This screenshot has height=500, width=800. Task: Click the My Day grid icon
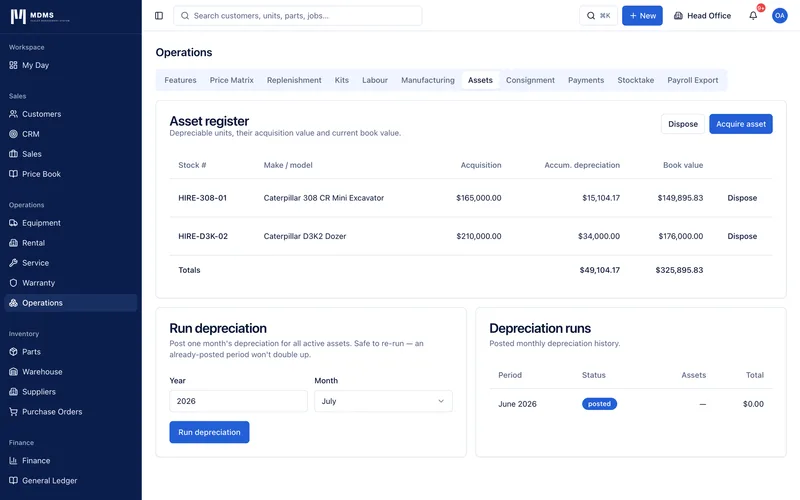tap(13, 65)
